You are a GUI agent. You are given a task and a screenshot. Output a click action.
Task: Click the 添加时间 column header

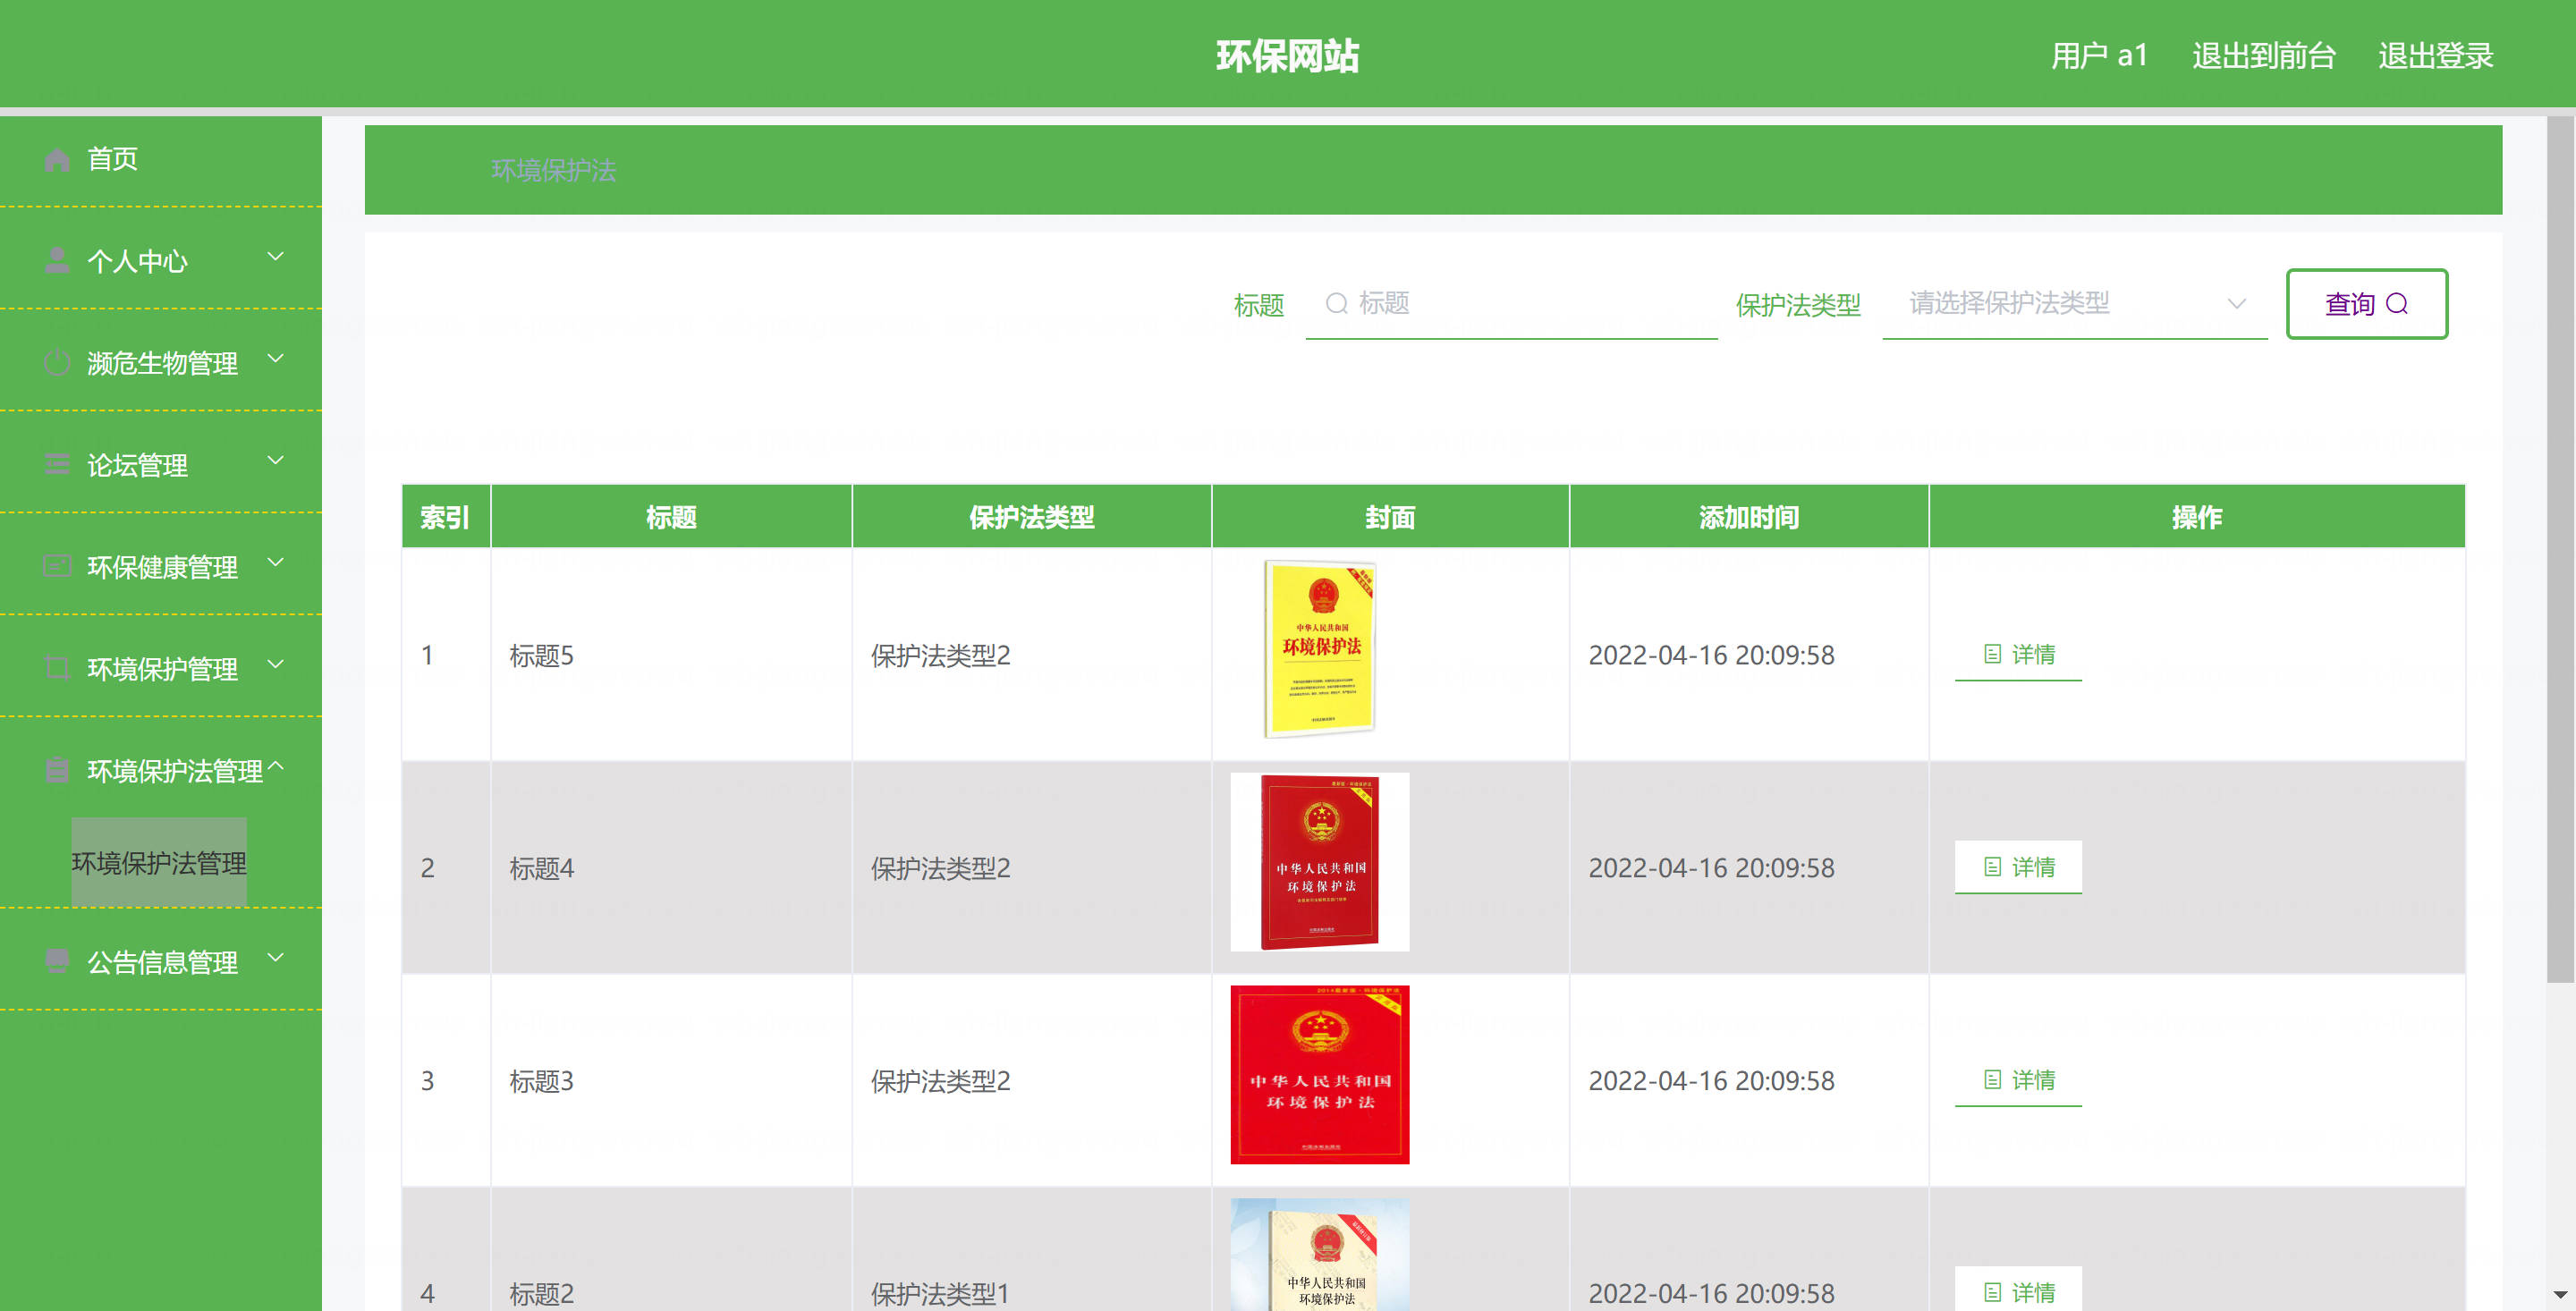pos(1749,517)
